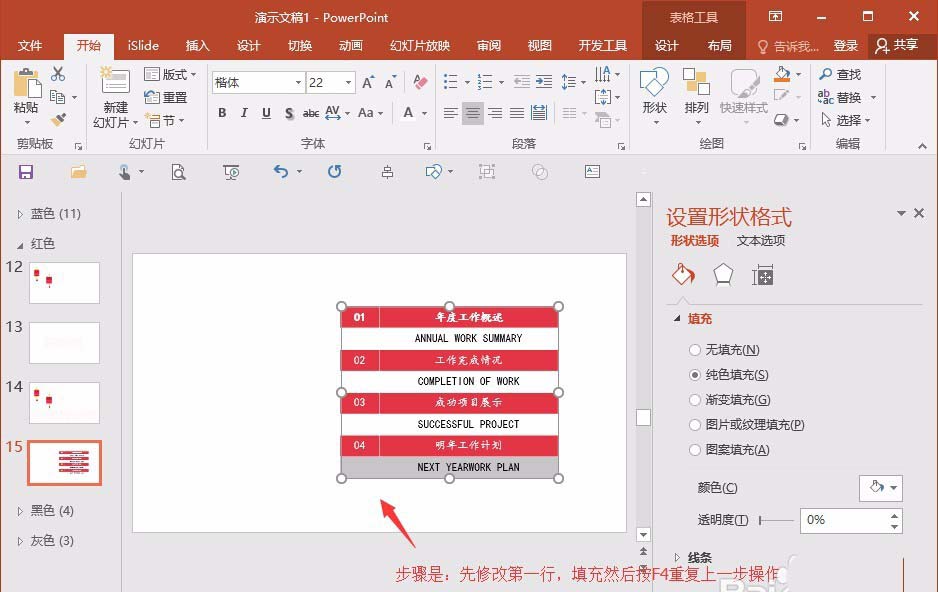Select slide 13 thumbnail in the pane
938x592 pixels.
pos(64,343)
